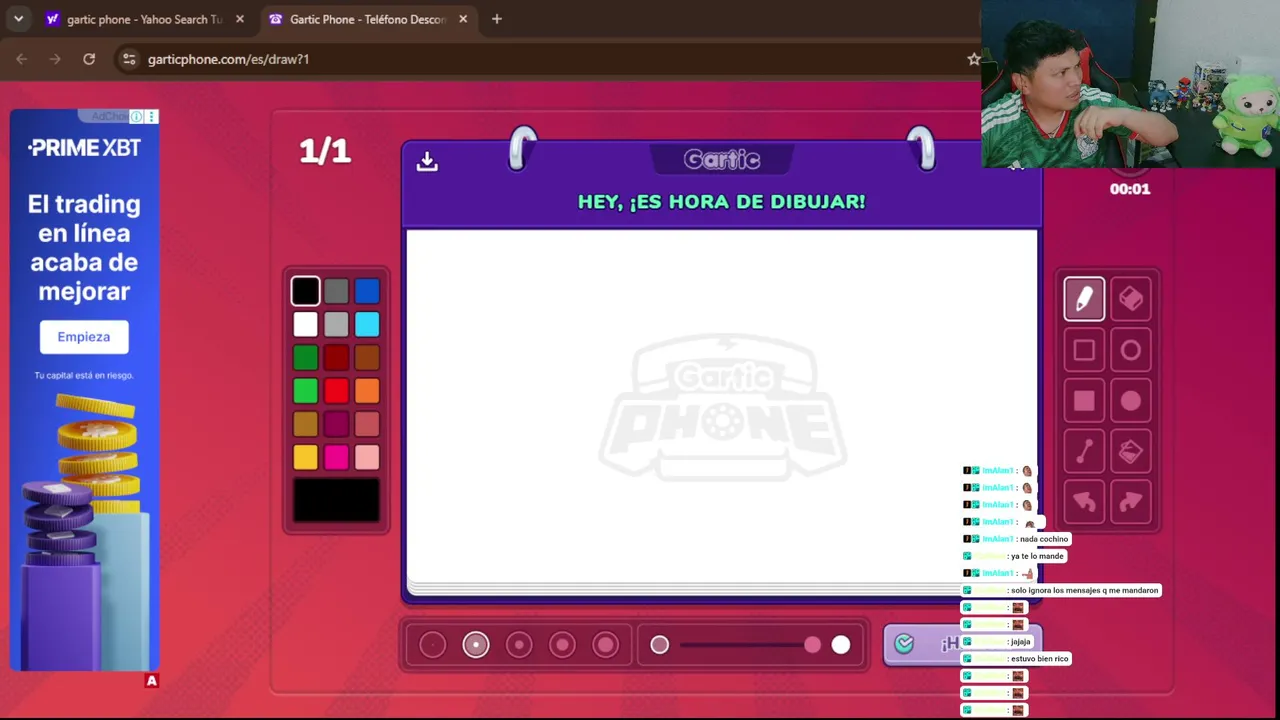Bookmark this page with the star icon
The image size is (1280, 720).
coord(973,59)
